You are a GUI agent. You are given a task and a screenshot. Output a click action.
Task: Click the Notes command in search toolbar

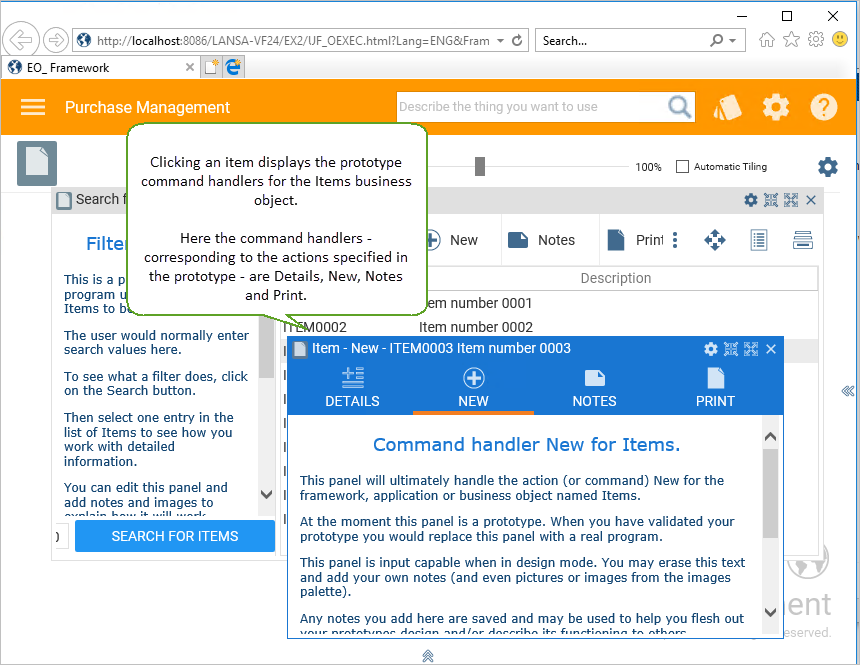click(x=541, y=240)
